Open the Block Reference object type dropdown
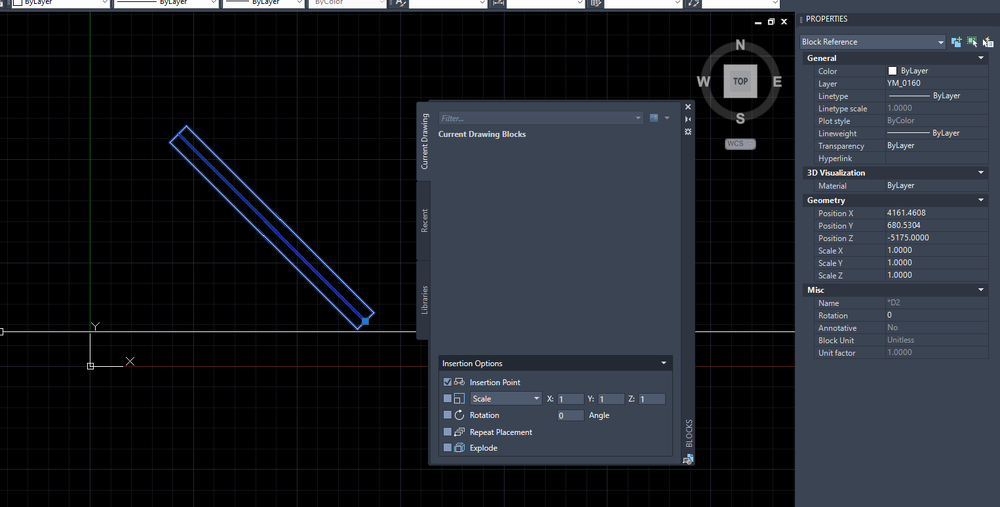 point(872,42)
